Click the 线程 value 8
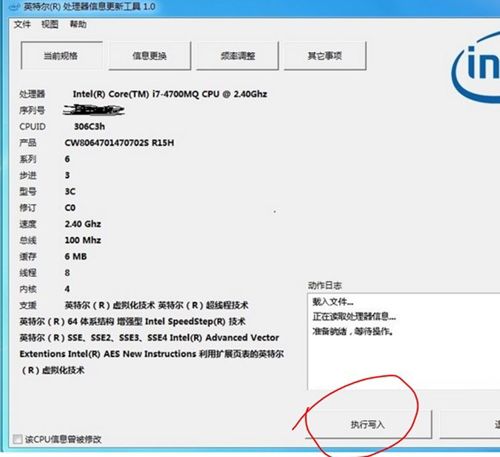This screenshot has width=500, height=457. click(x=67, y=273)
